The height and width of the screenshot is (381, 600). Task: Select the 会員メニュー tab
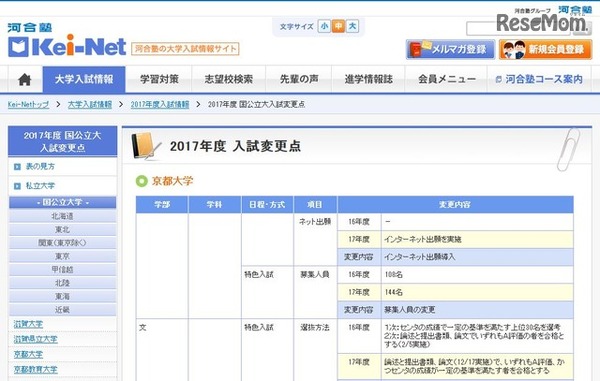446,80
